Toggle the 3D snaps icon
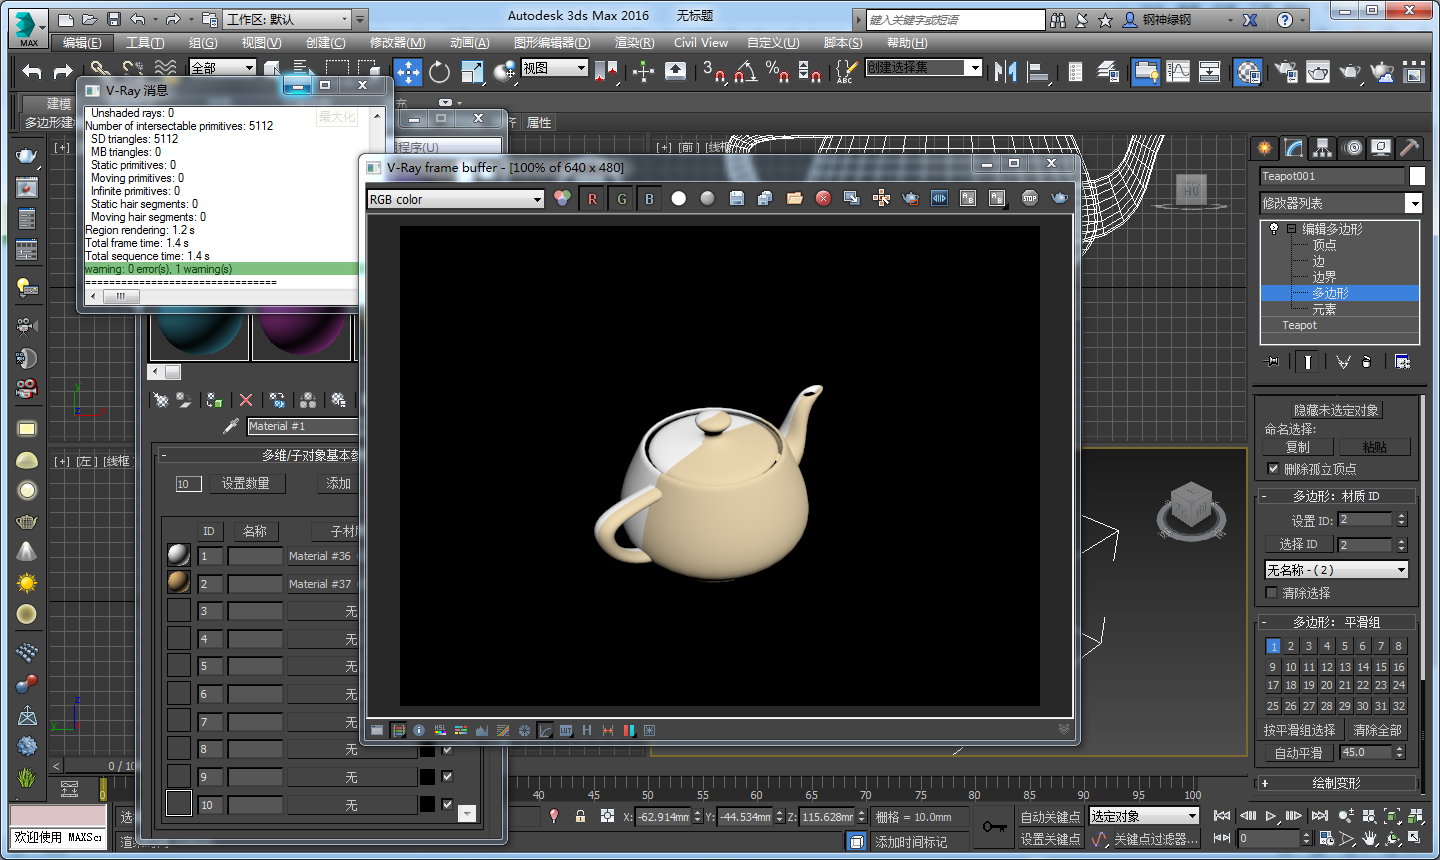 pyautogui.click(x=713, y=71)
